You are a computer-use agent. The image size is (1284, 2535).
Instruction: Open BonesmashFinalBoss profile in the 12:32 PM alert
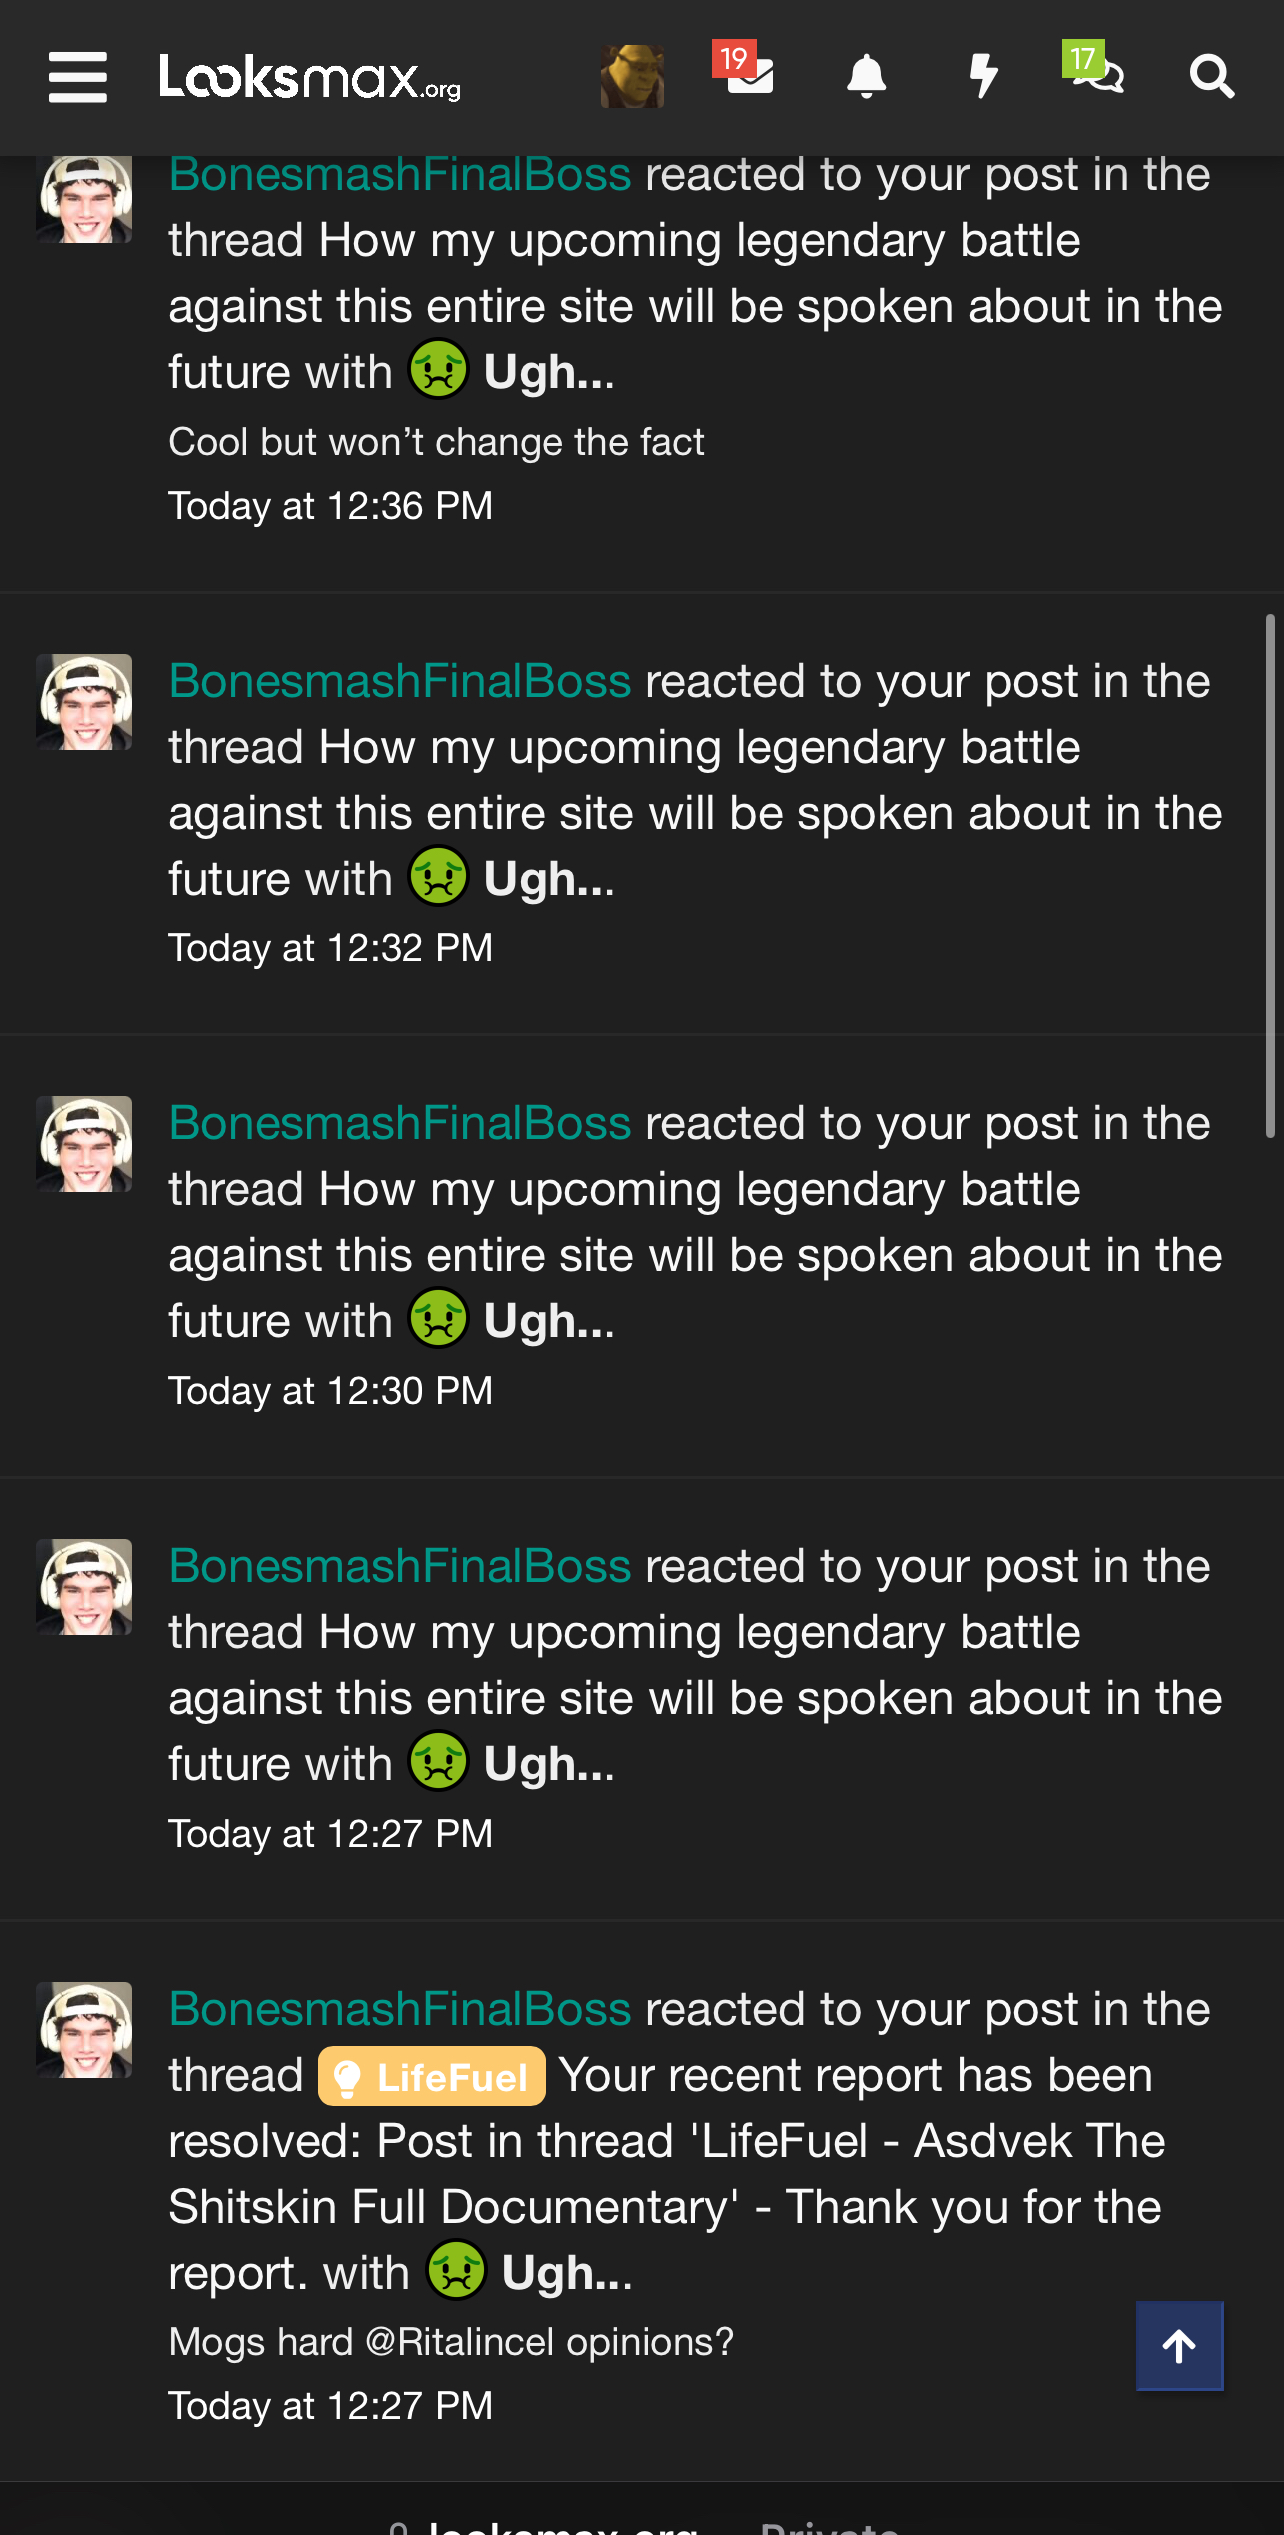click(x=400, y=682)
